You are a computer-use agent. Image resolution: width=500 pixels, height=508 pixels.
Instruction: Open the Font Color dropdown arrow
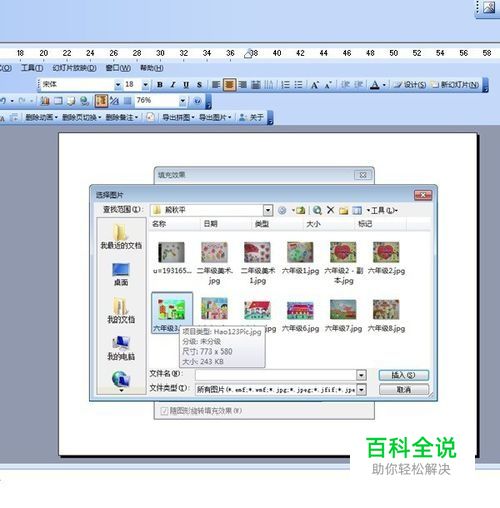[384, 85]
